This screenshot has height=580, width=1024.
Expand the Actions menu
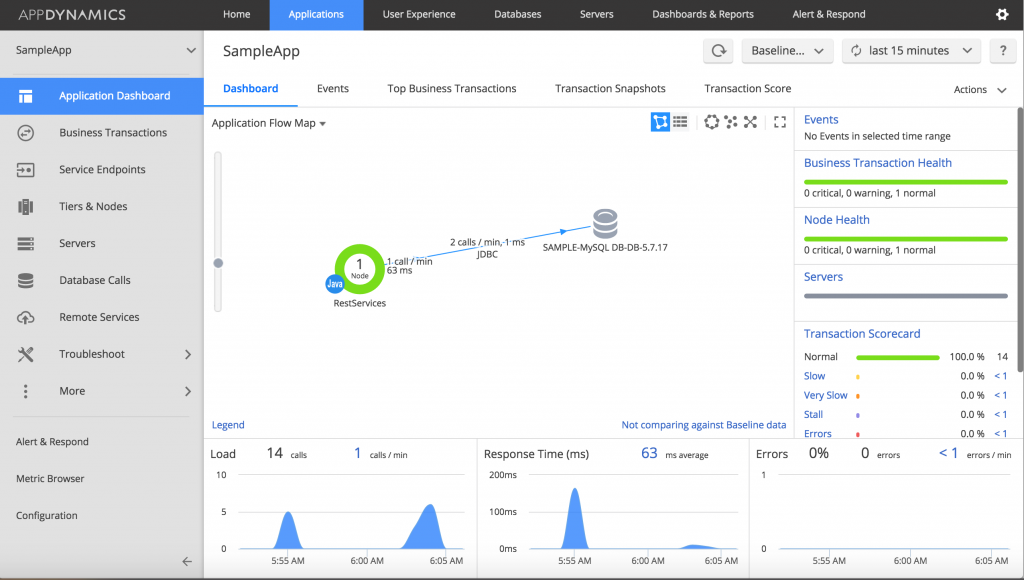point(979,90)
